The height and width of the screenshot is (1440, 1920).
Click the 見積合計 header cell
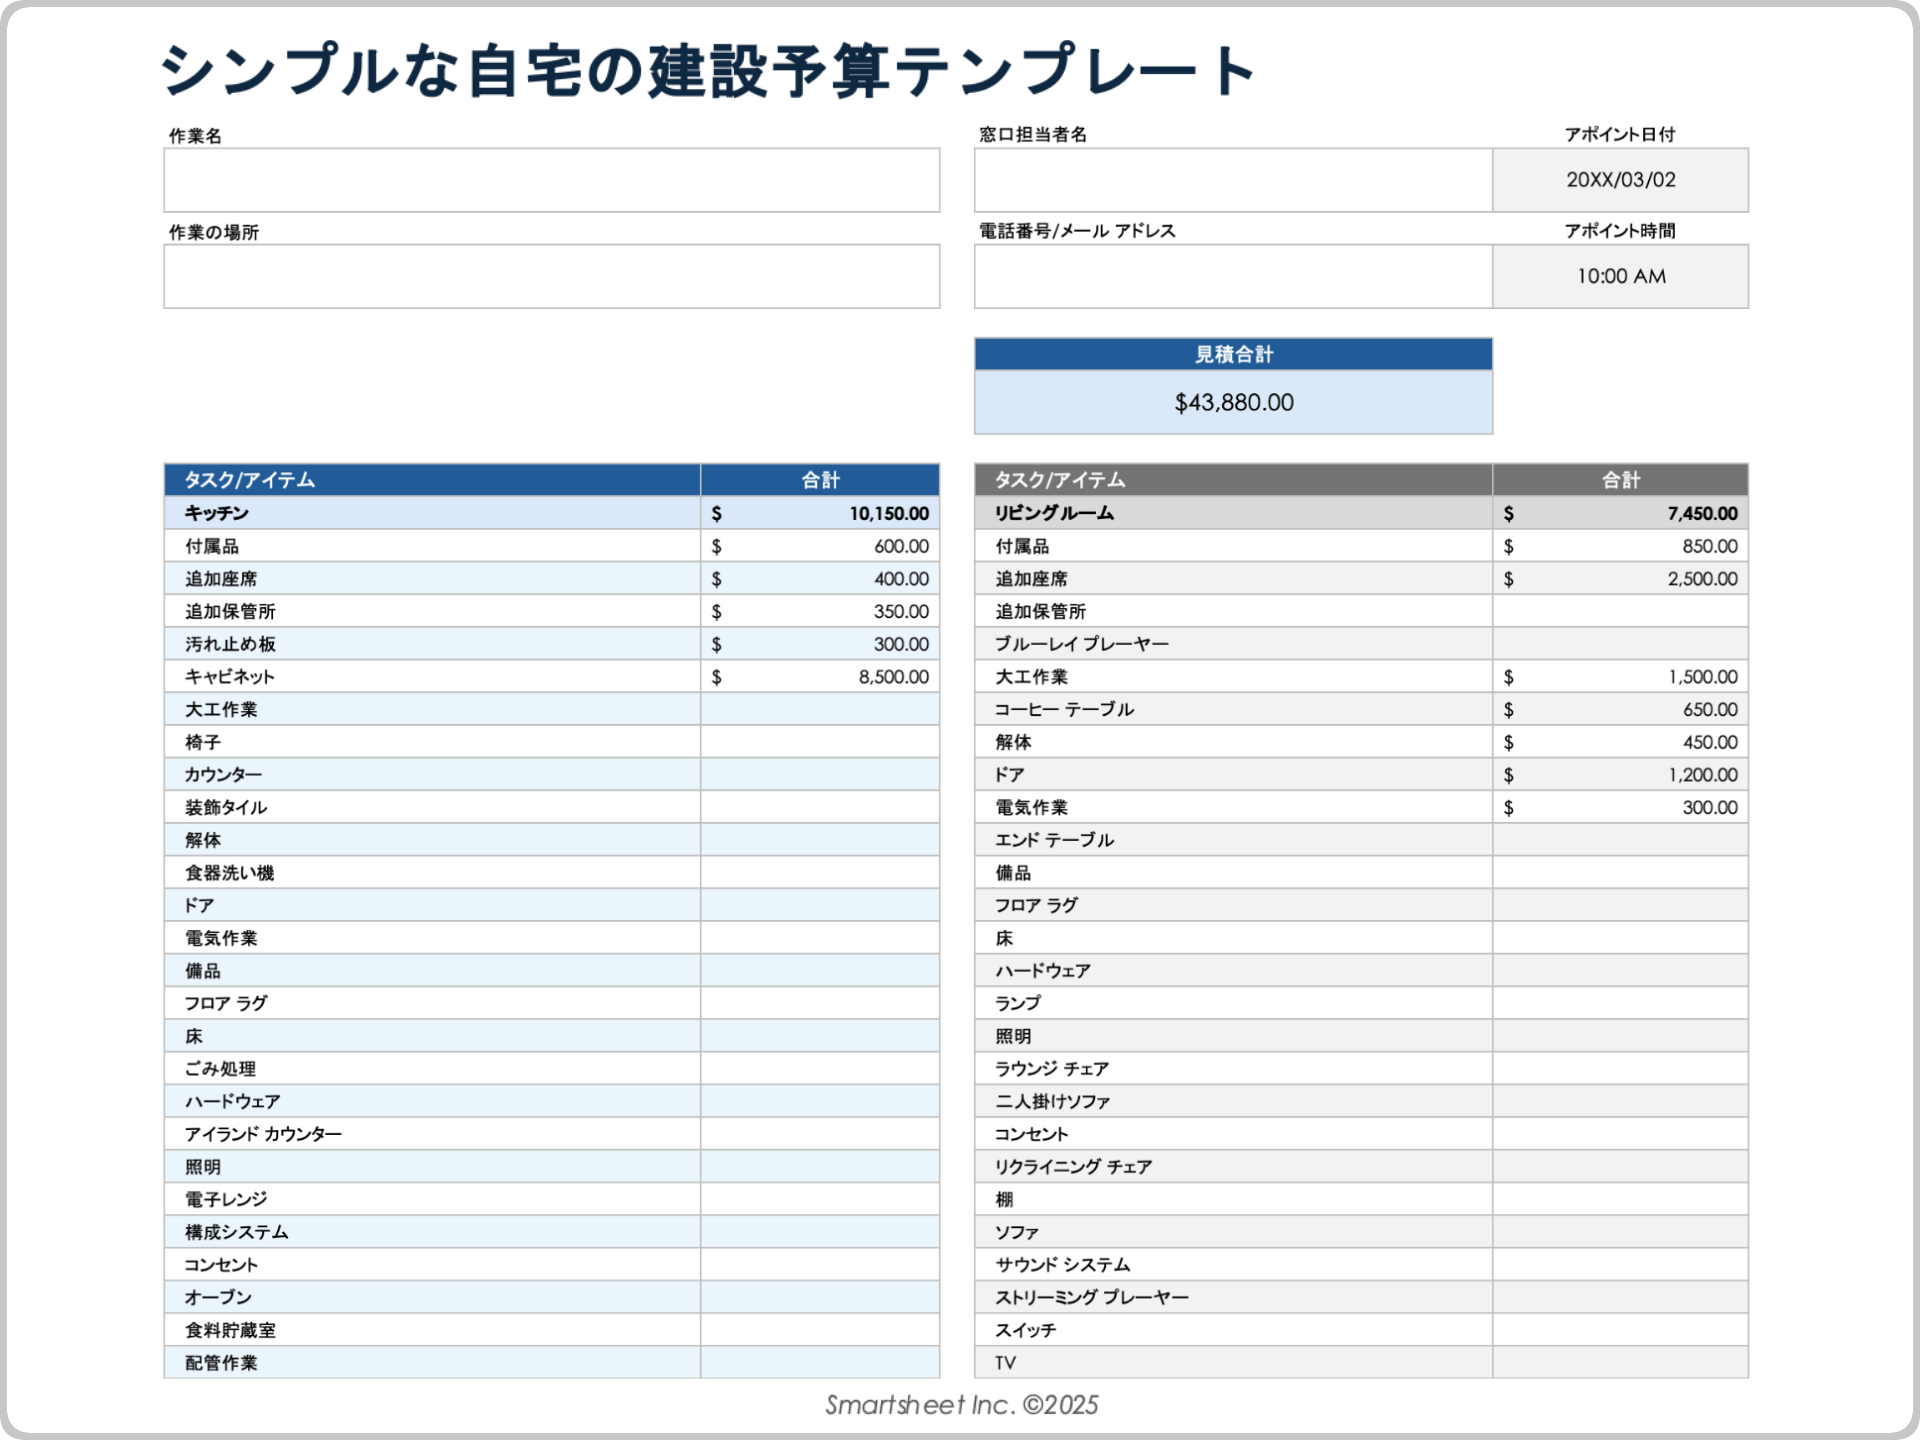coord(1233,354)
